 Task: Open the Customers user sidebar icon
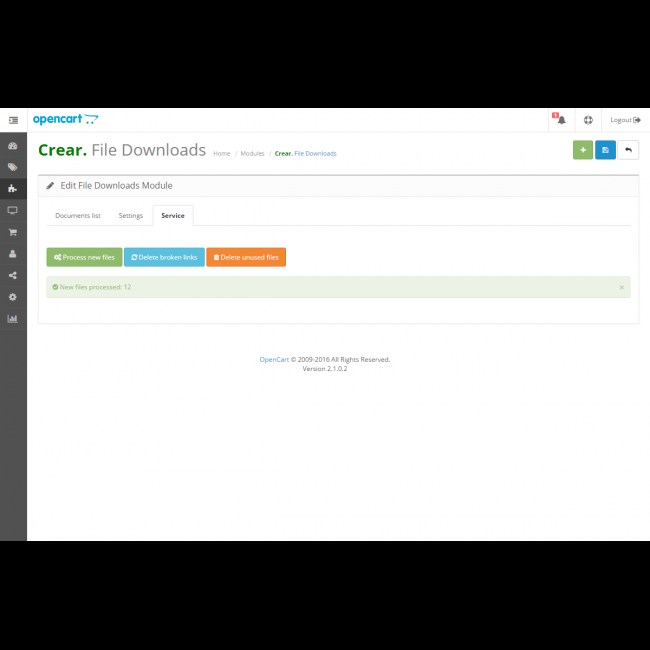tap(13, 254)
